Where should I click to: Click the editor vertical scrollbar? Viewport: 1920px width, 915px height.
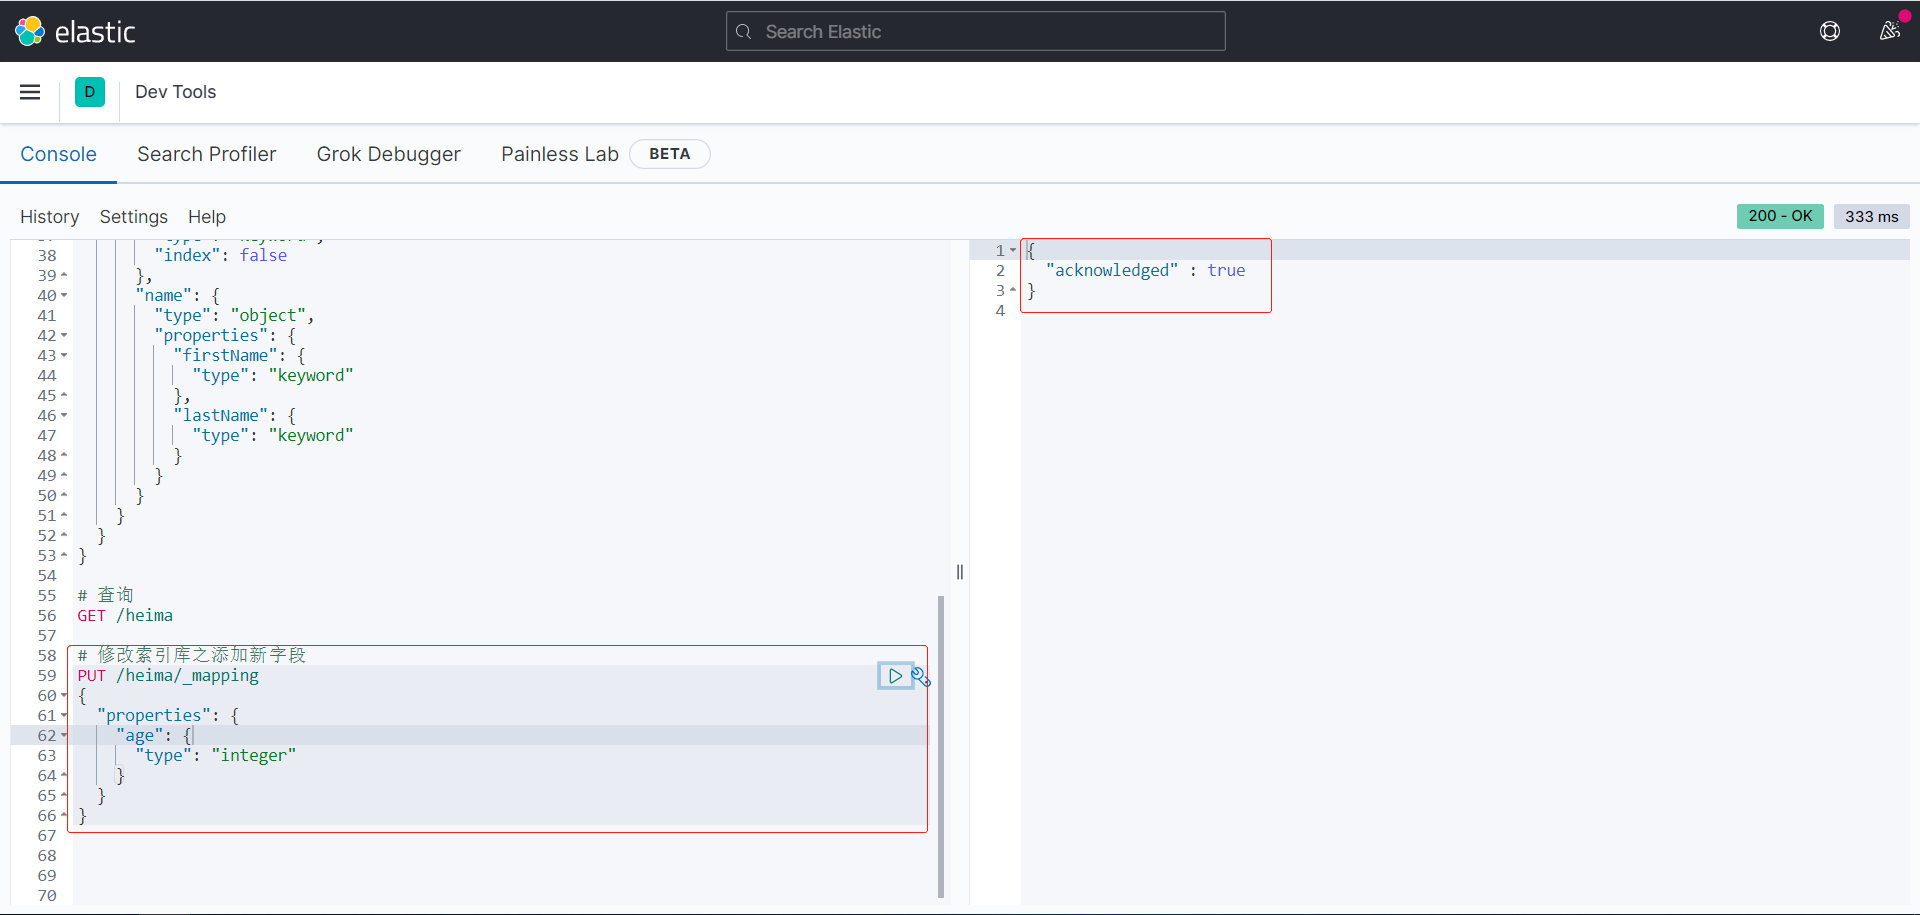coord(941,746)
